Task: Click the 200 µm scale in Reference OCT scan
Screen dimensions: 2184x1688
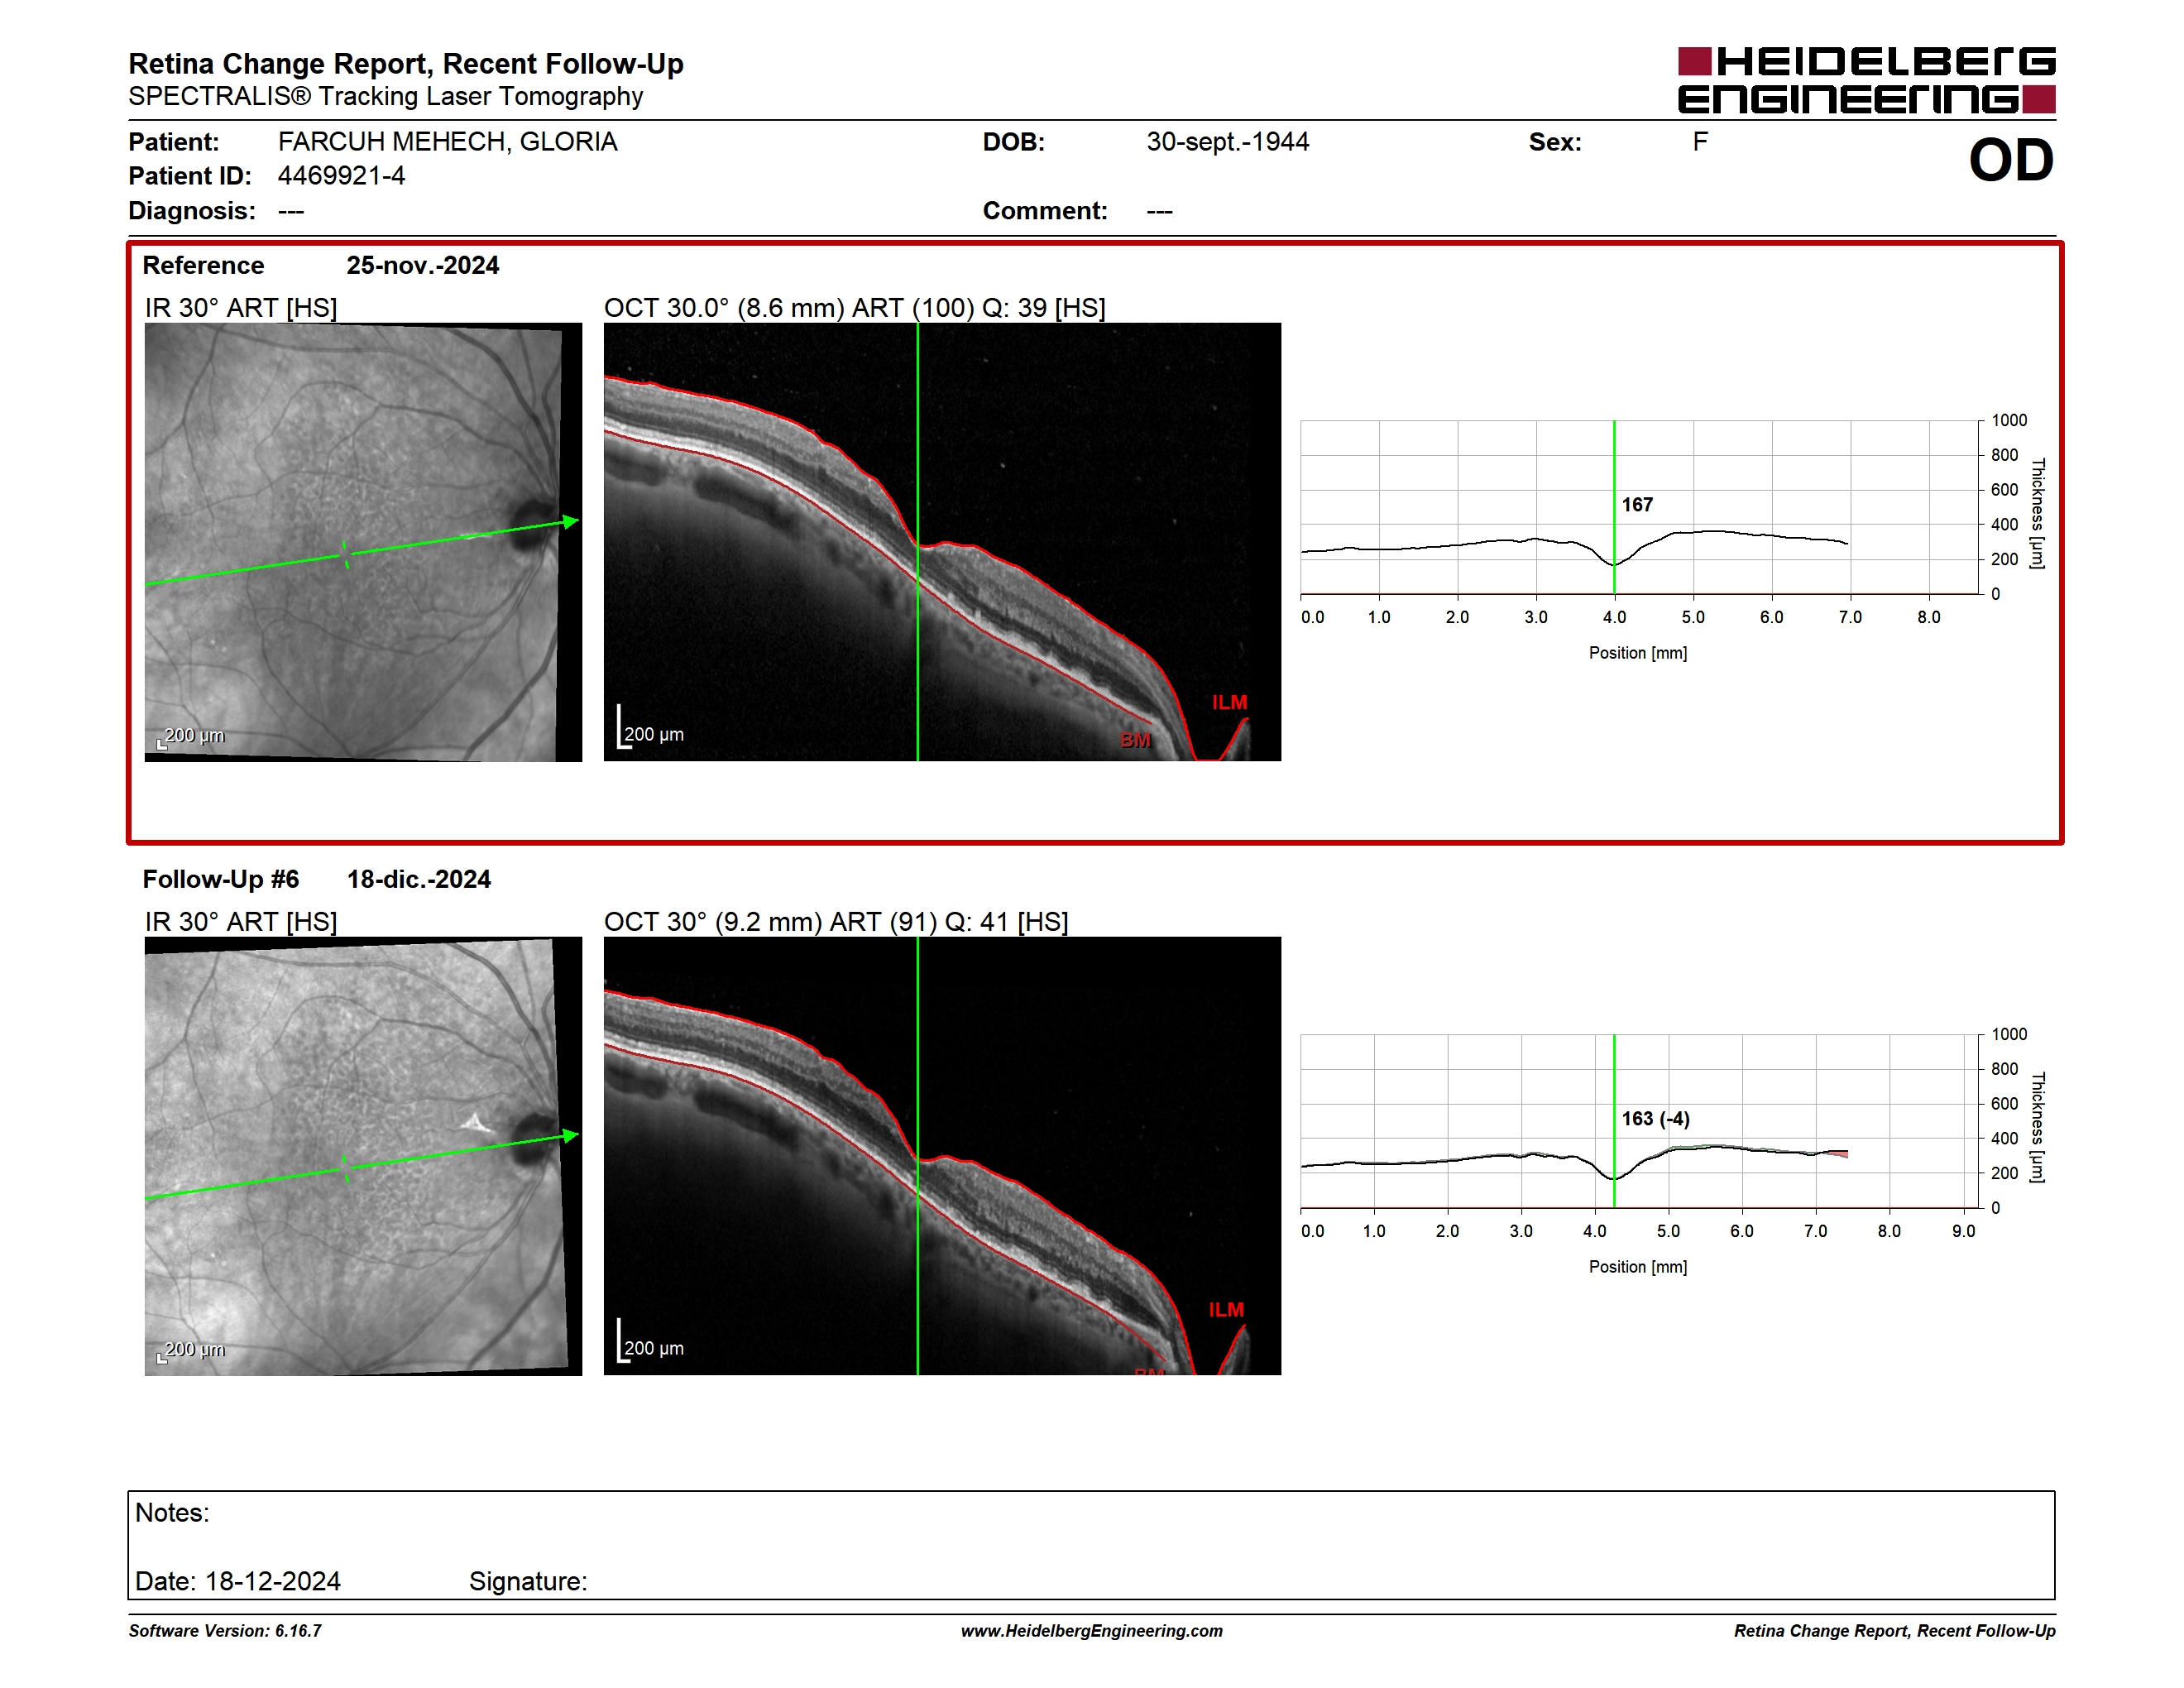Action: [x=651, y=729]
